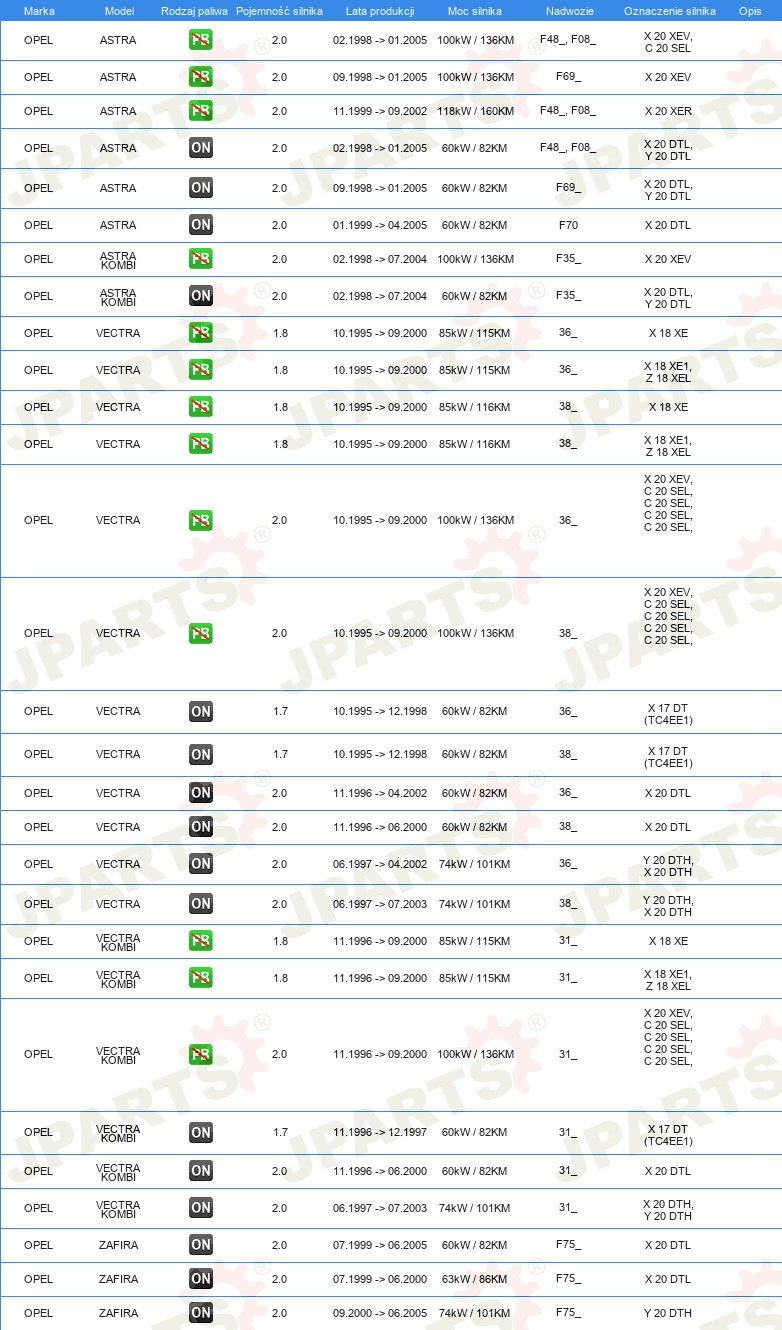
Task: Click PB icon for VECTRA 1.8 116KM 38_ X 18 XE
Action: pyautogui.click(x=201, y=407)
